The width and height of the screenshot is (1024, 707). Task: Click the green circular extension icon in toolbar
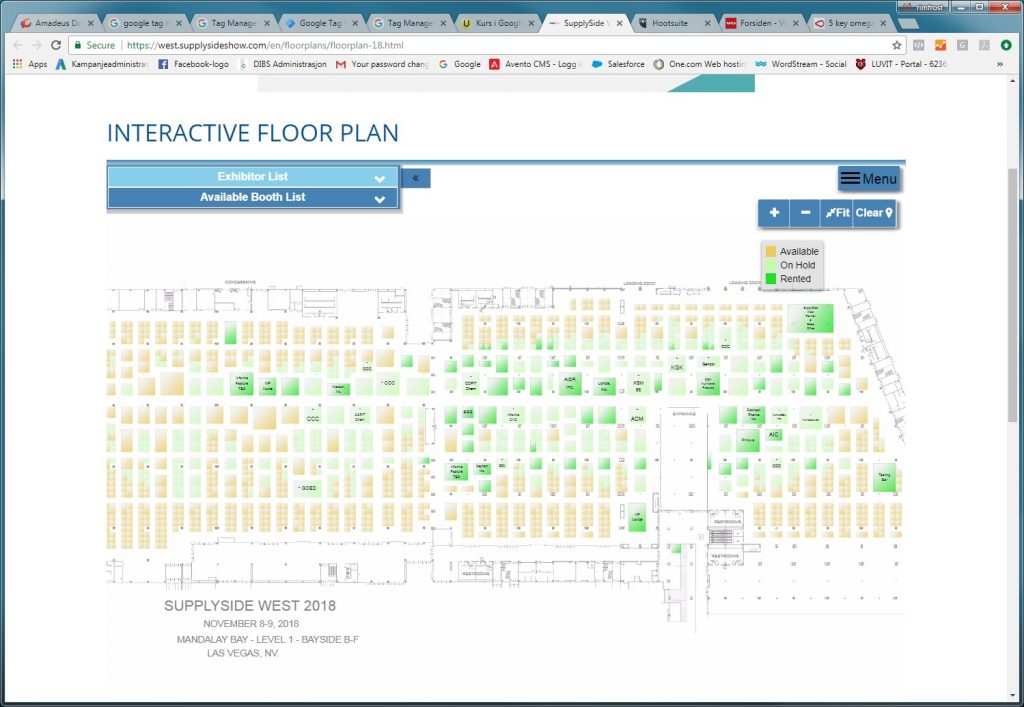[x=1006, y=45]
